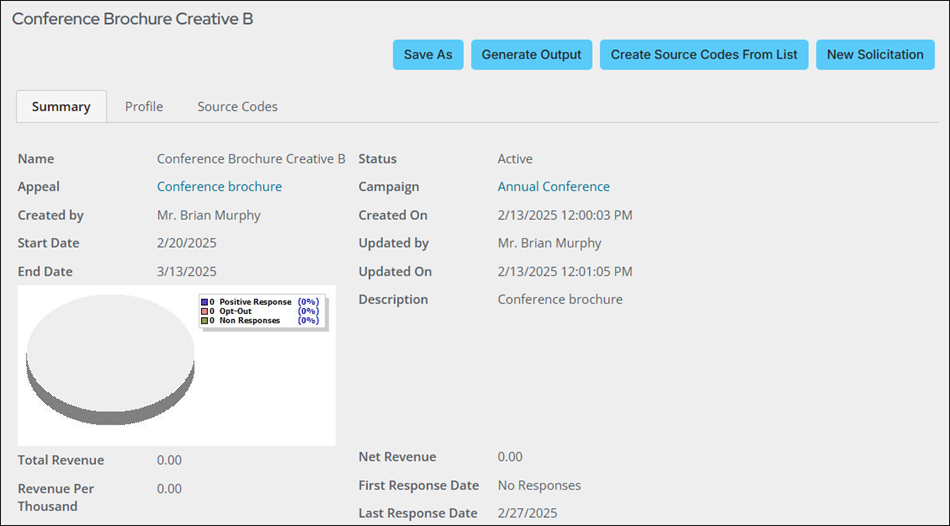
Task: Click the Net Revenue value 0.00
Action: (510, 456)
